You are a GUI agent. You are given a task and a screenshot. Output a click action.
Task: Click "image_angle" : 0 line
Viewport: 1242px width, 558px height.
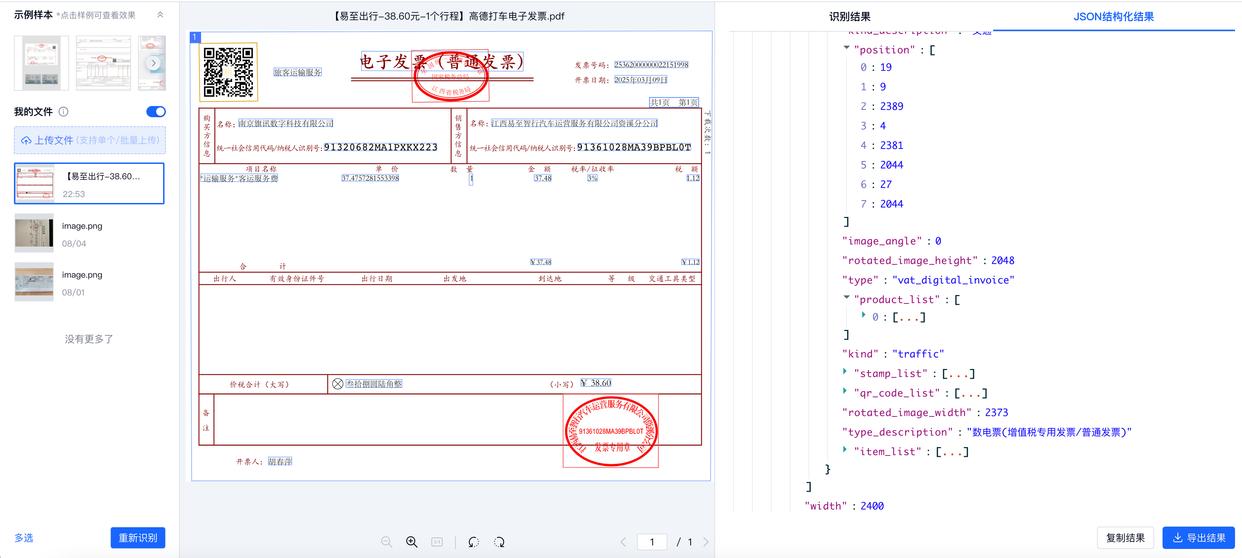[x=892, y=241]
